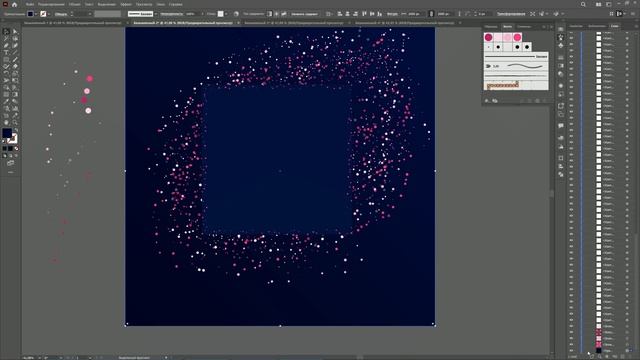The width and height of the screenshot is (640, 360).
Task: Set the None fill mode in toolbox
Action: [x=16, y=149]
